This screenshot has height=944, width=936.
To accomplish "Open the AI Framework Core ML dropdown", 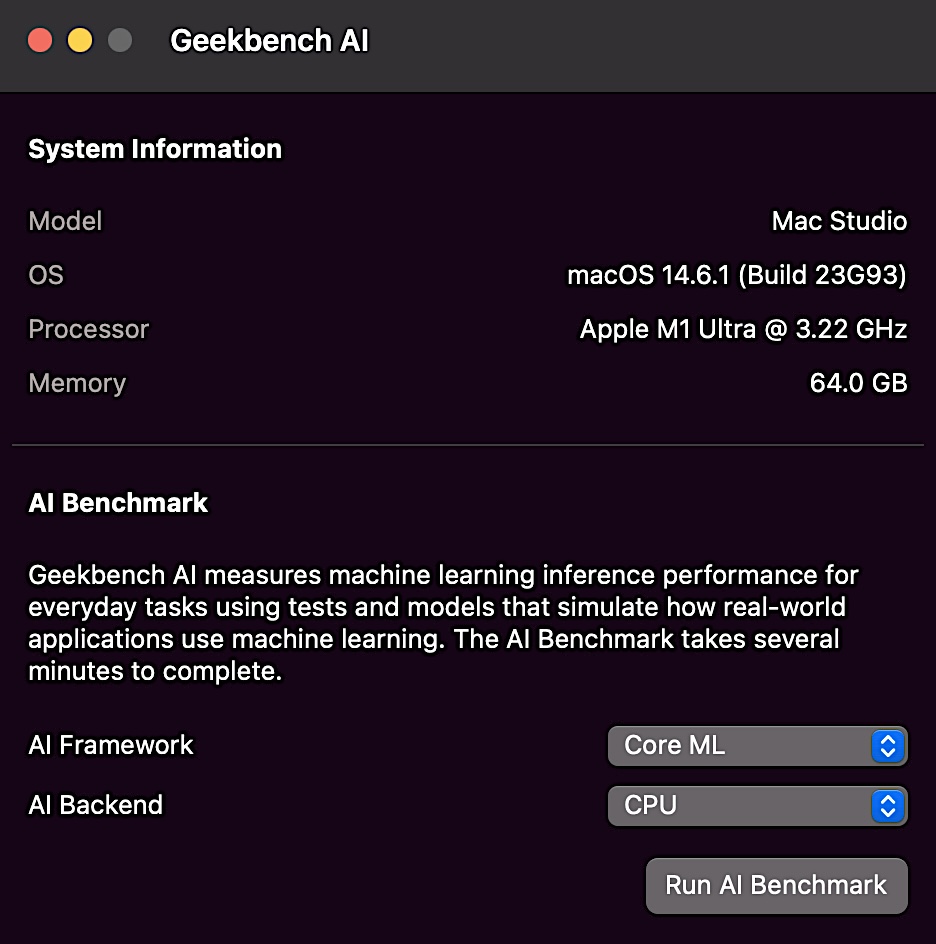I will click(757, 746).
